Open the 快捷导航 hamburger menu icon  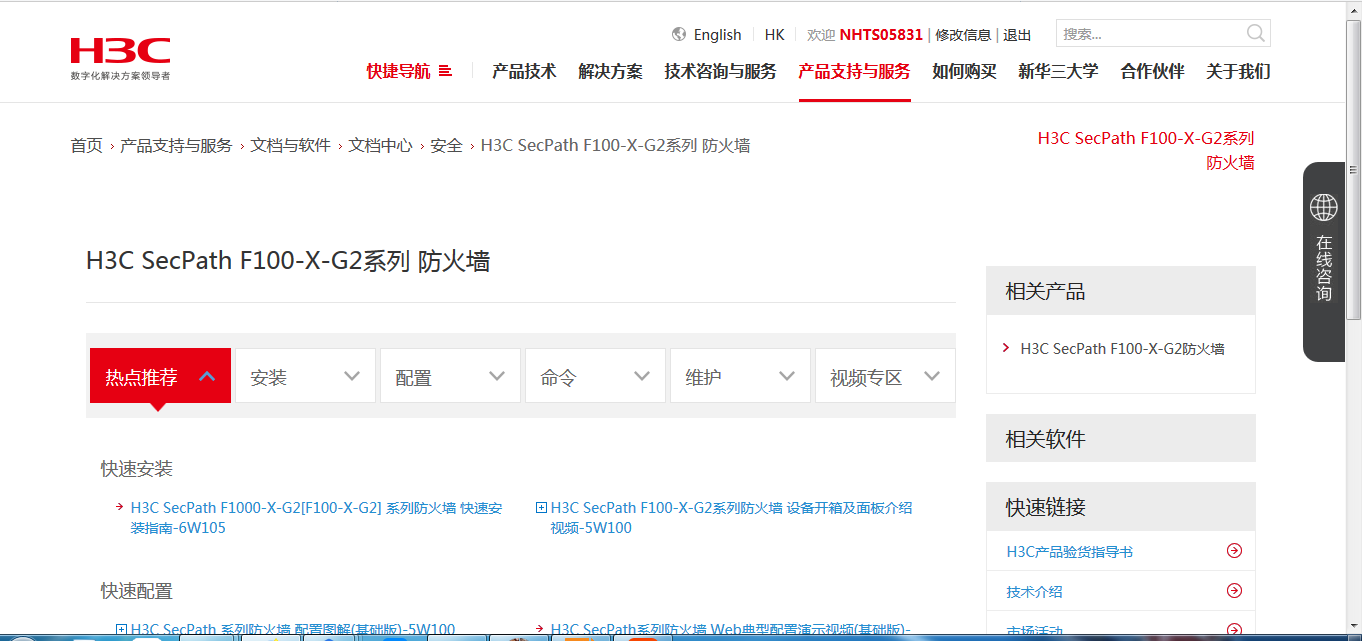[x=446, y=71]
